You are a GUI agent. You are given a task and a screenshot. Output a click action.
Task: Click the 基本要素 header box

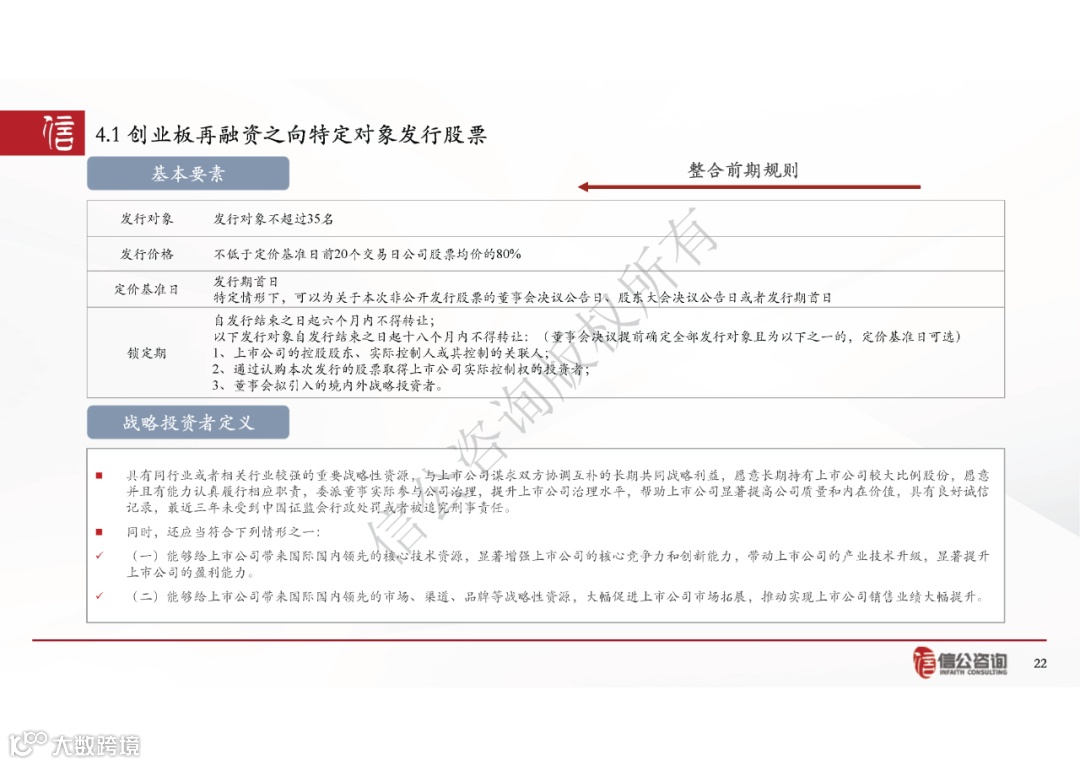188,174
